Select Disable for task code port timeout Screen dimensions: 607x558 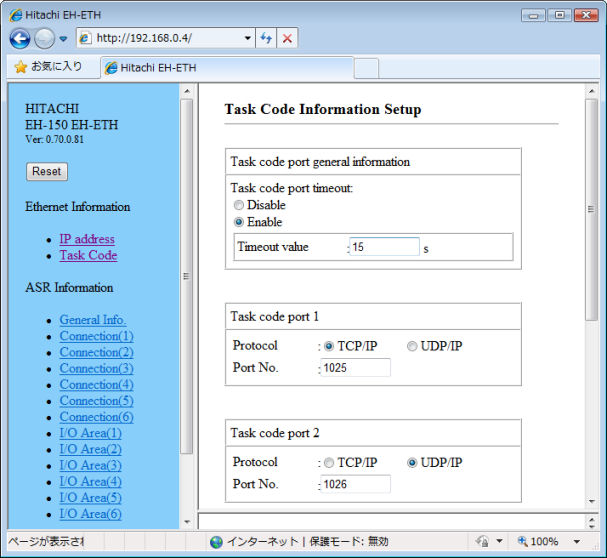pos(239,205)
